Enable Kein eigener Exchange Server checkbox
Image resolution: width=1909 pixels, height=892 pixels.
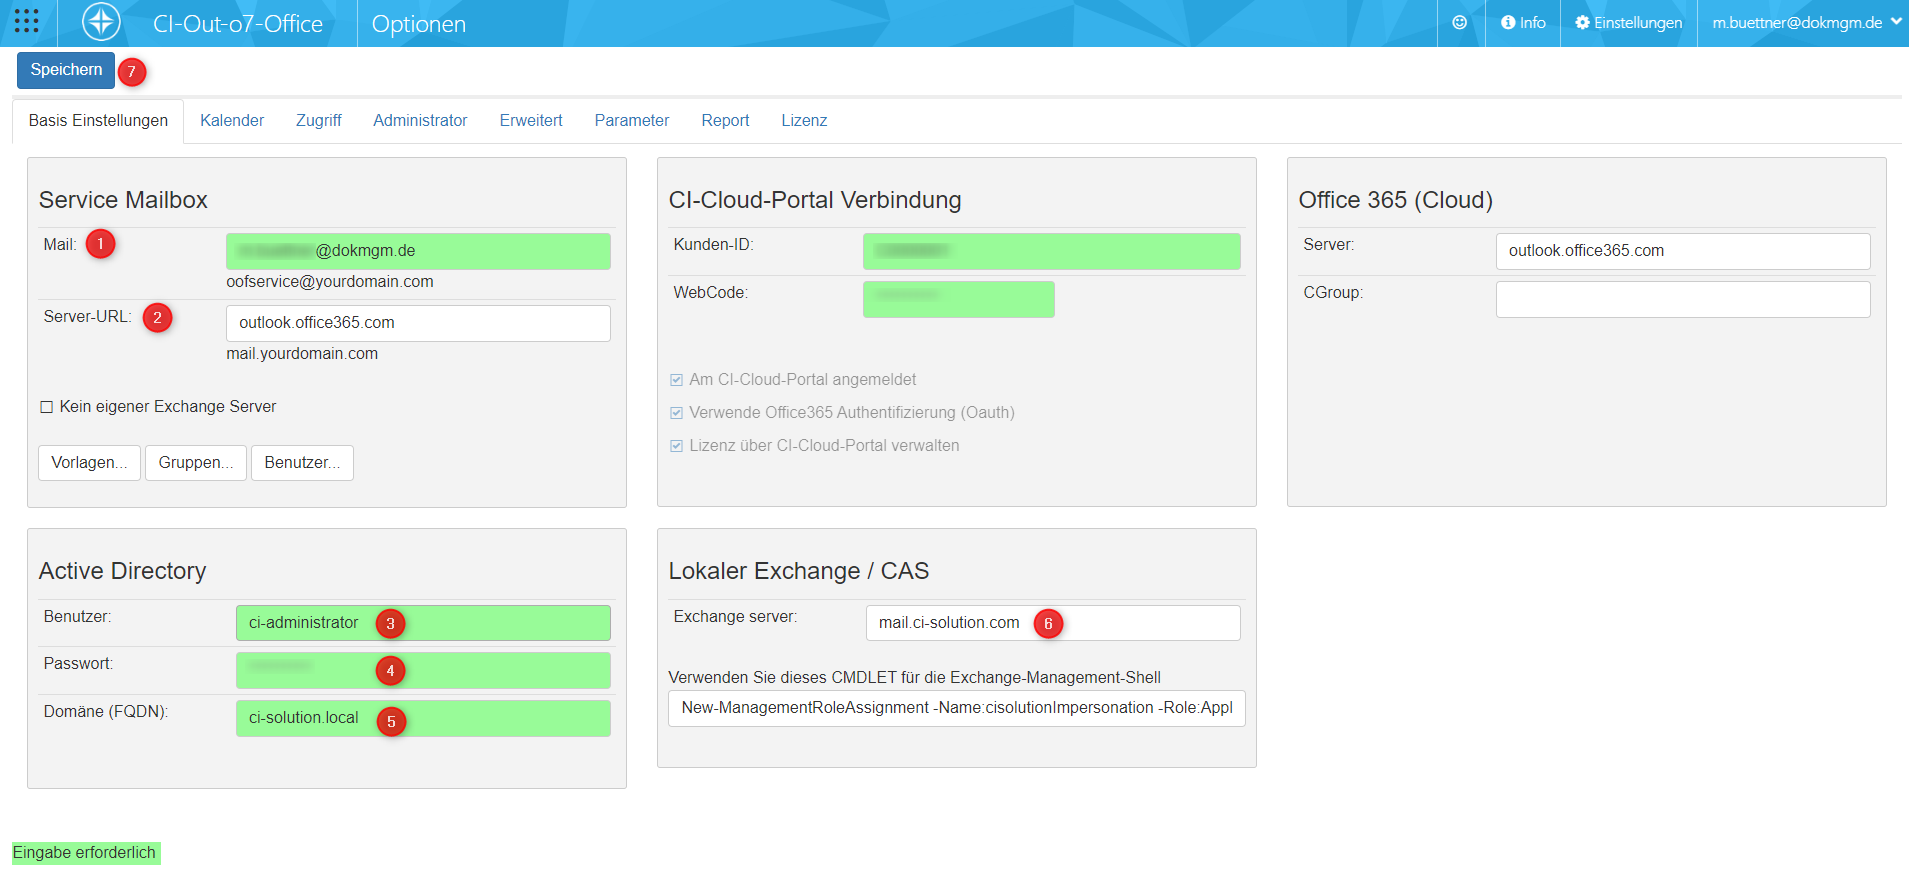click(47, 407)
